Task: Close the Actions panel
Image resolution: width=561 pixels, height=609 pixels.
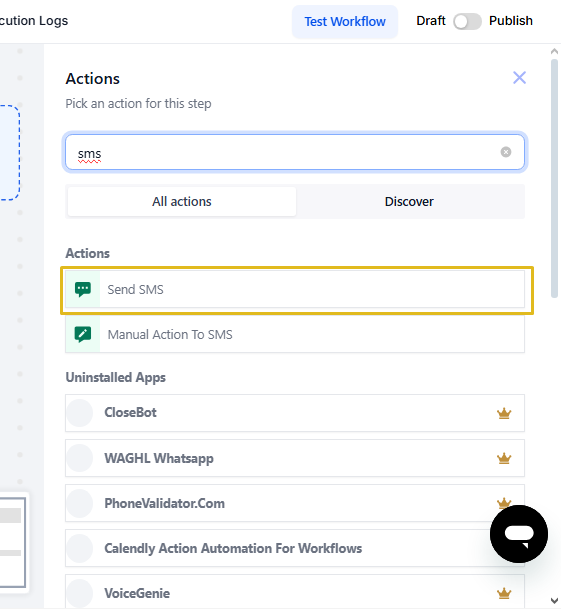Action: 519,78
